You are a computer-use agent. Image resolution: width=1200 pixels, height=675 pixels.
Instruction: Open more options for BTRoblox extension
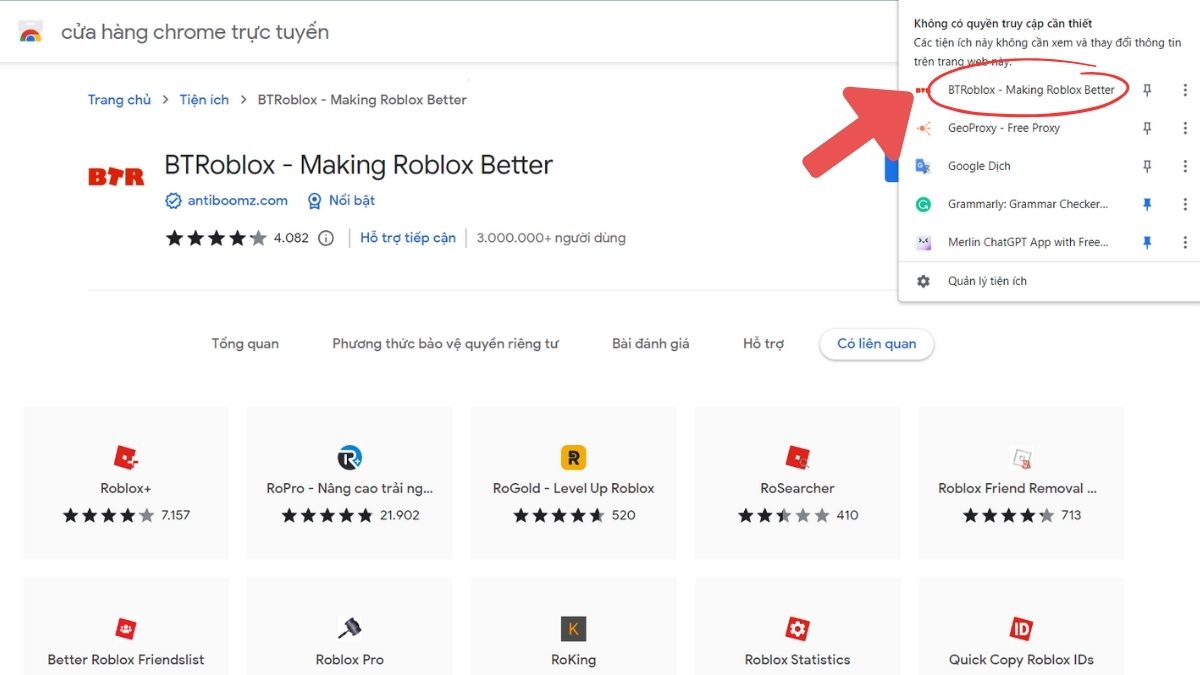point(1185,90)
